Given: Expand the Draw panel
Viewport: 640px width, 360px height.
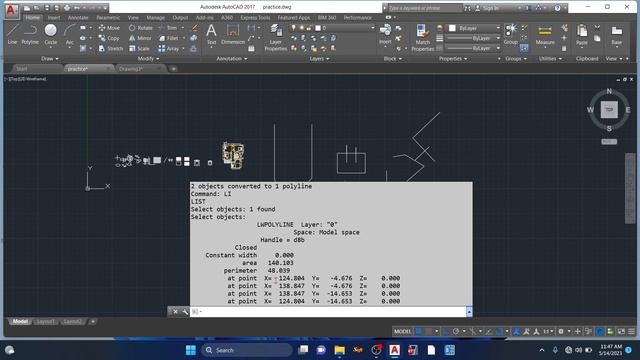Looking at the screenshot, I should tap(50, 59).
